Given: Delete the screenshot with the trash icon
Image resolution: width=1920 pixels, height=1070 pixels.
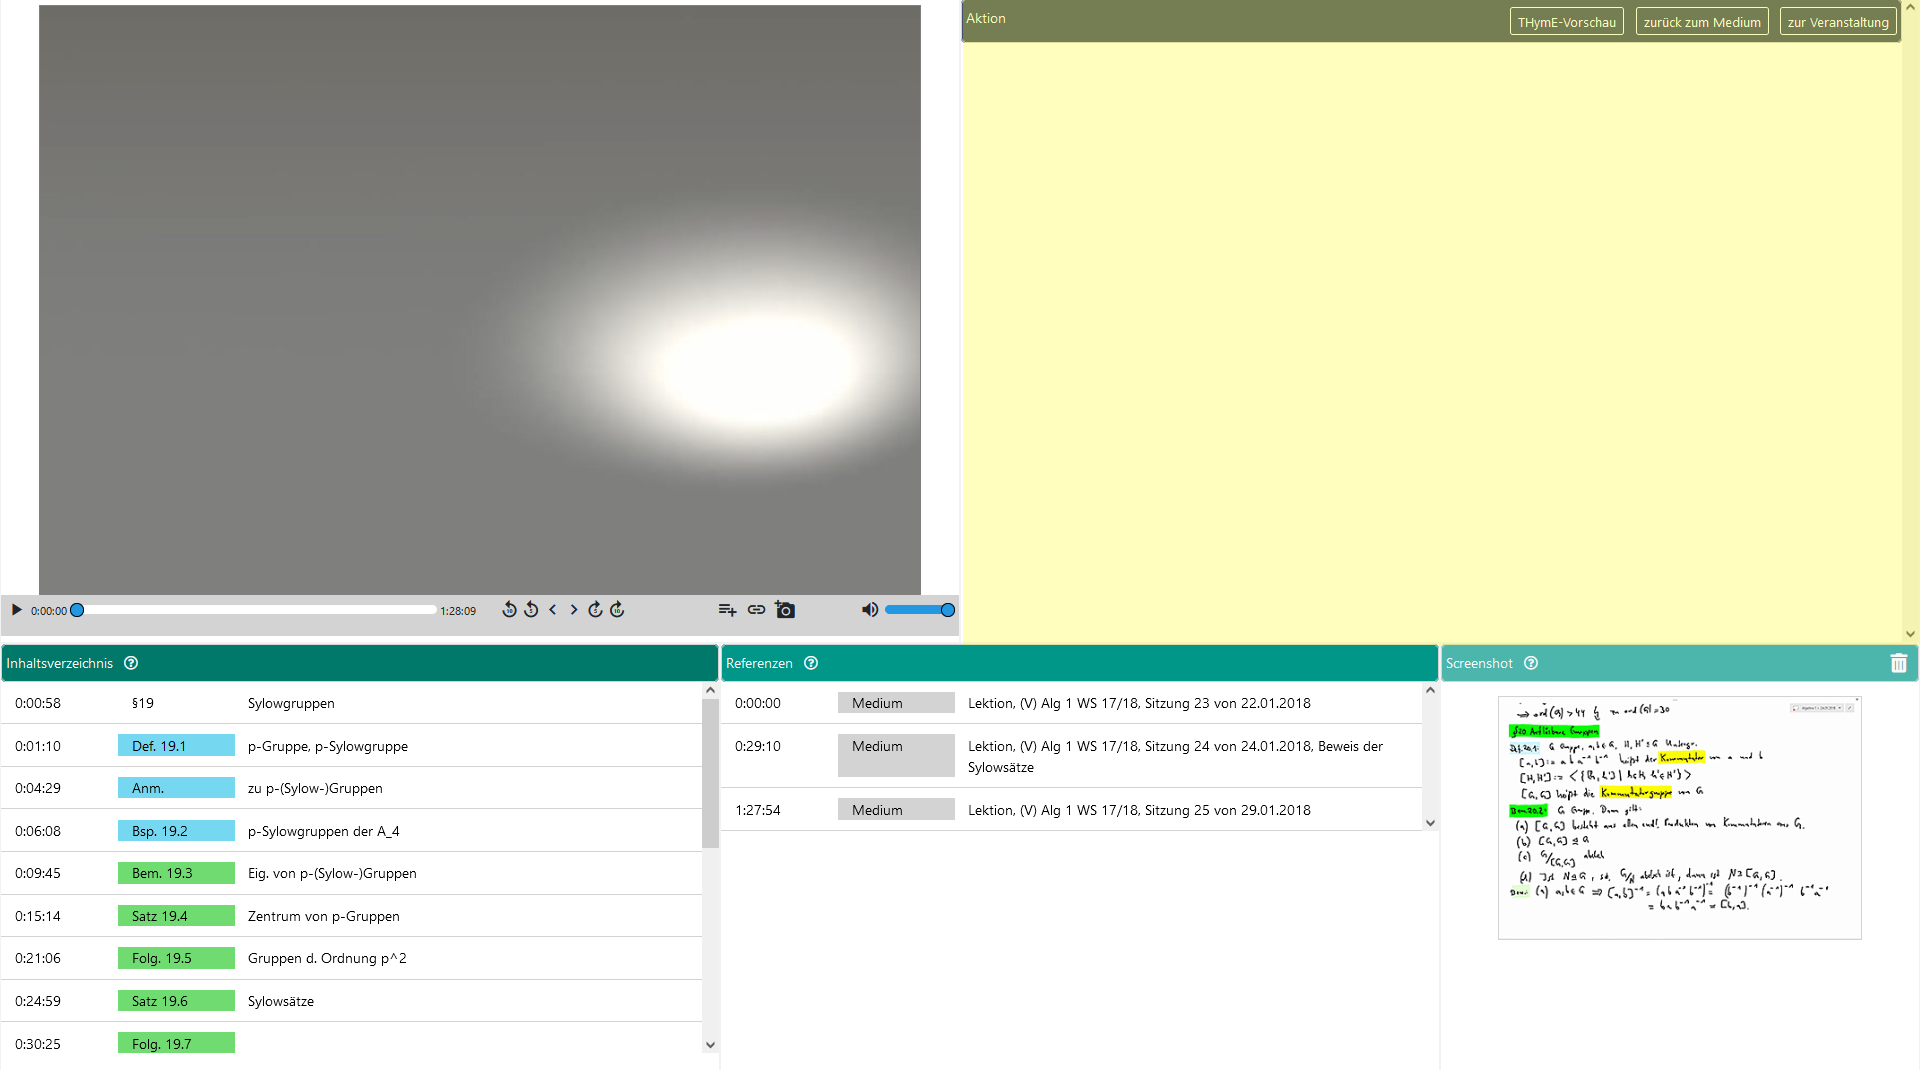Looking at the screenshot, I should click(1899, 663).
